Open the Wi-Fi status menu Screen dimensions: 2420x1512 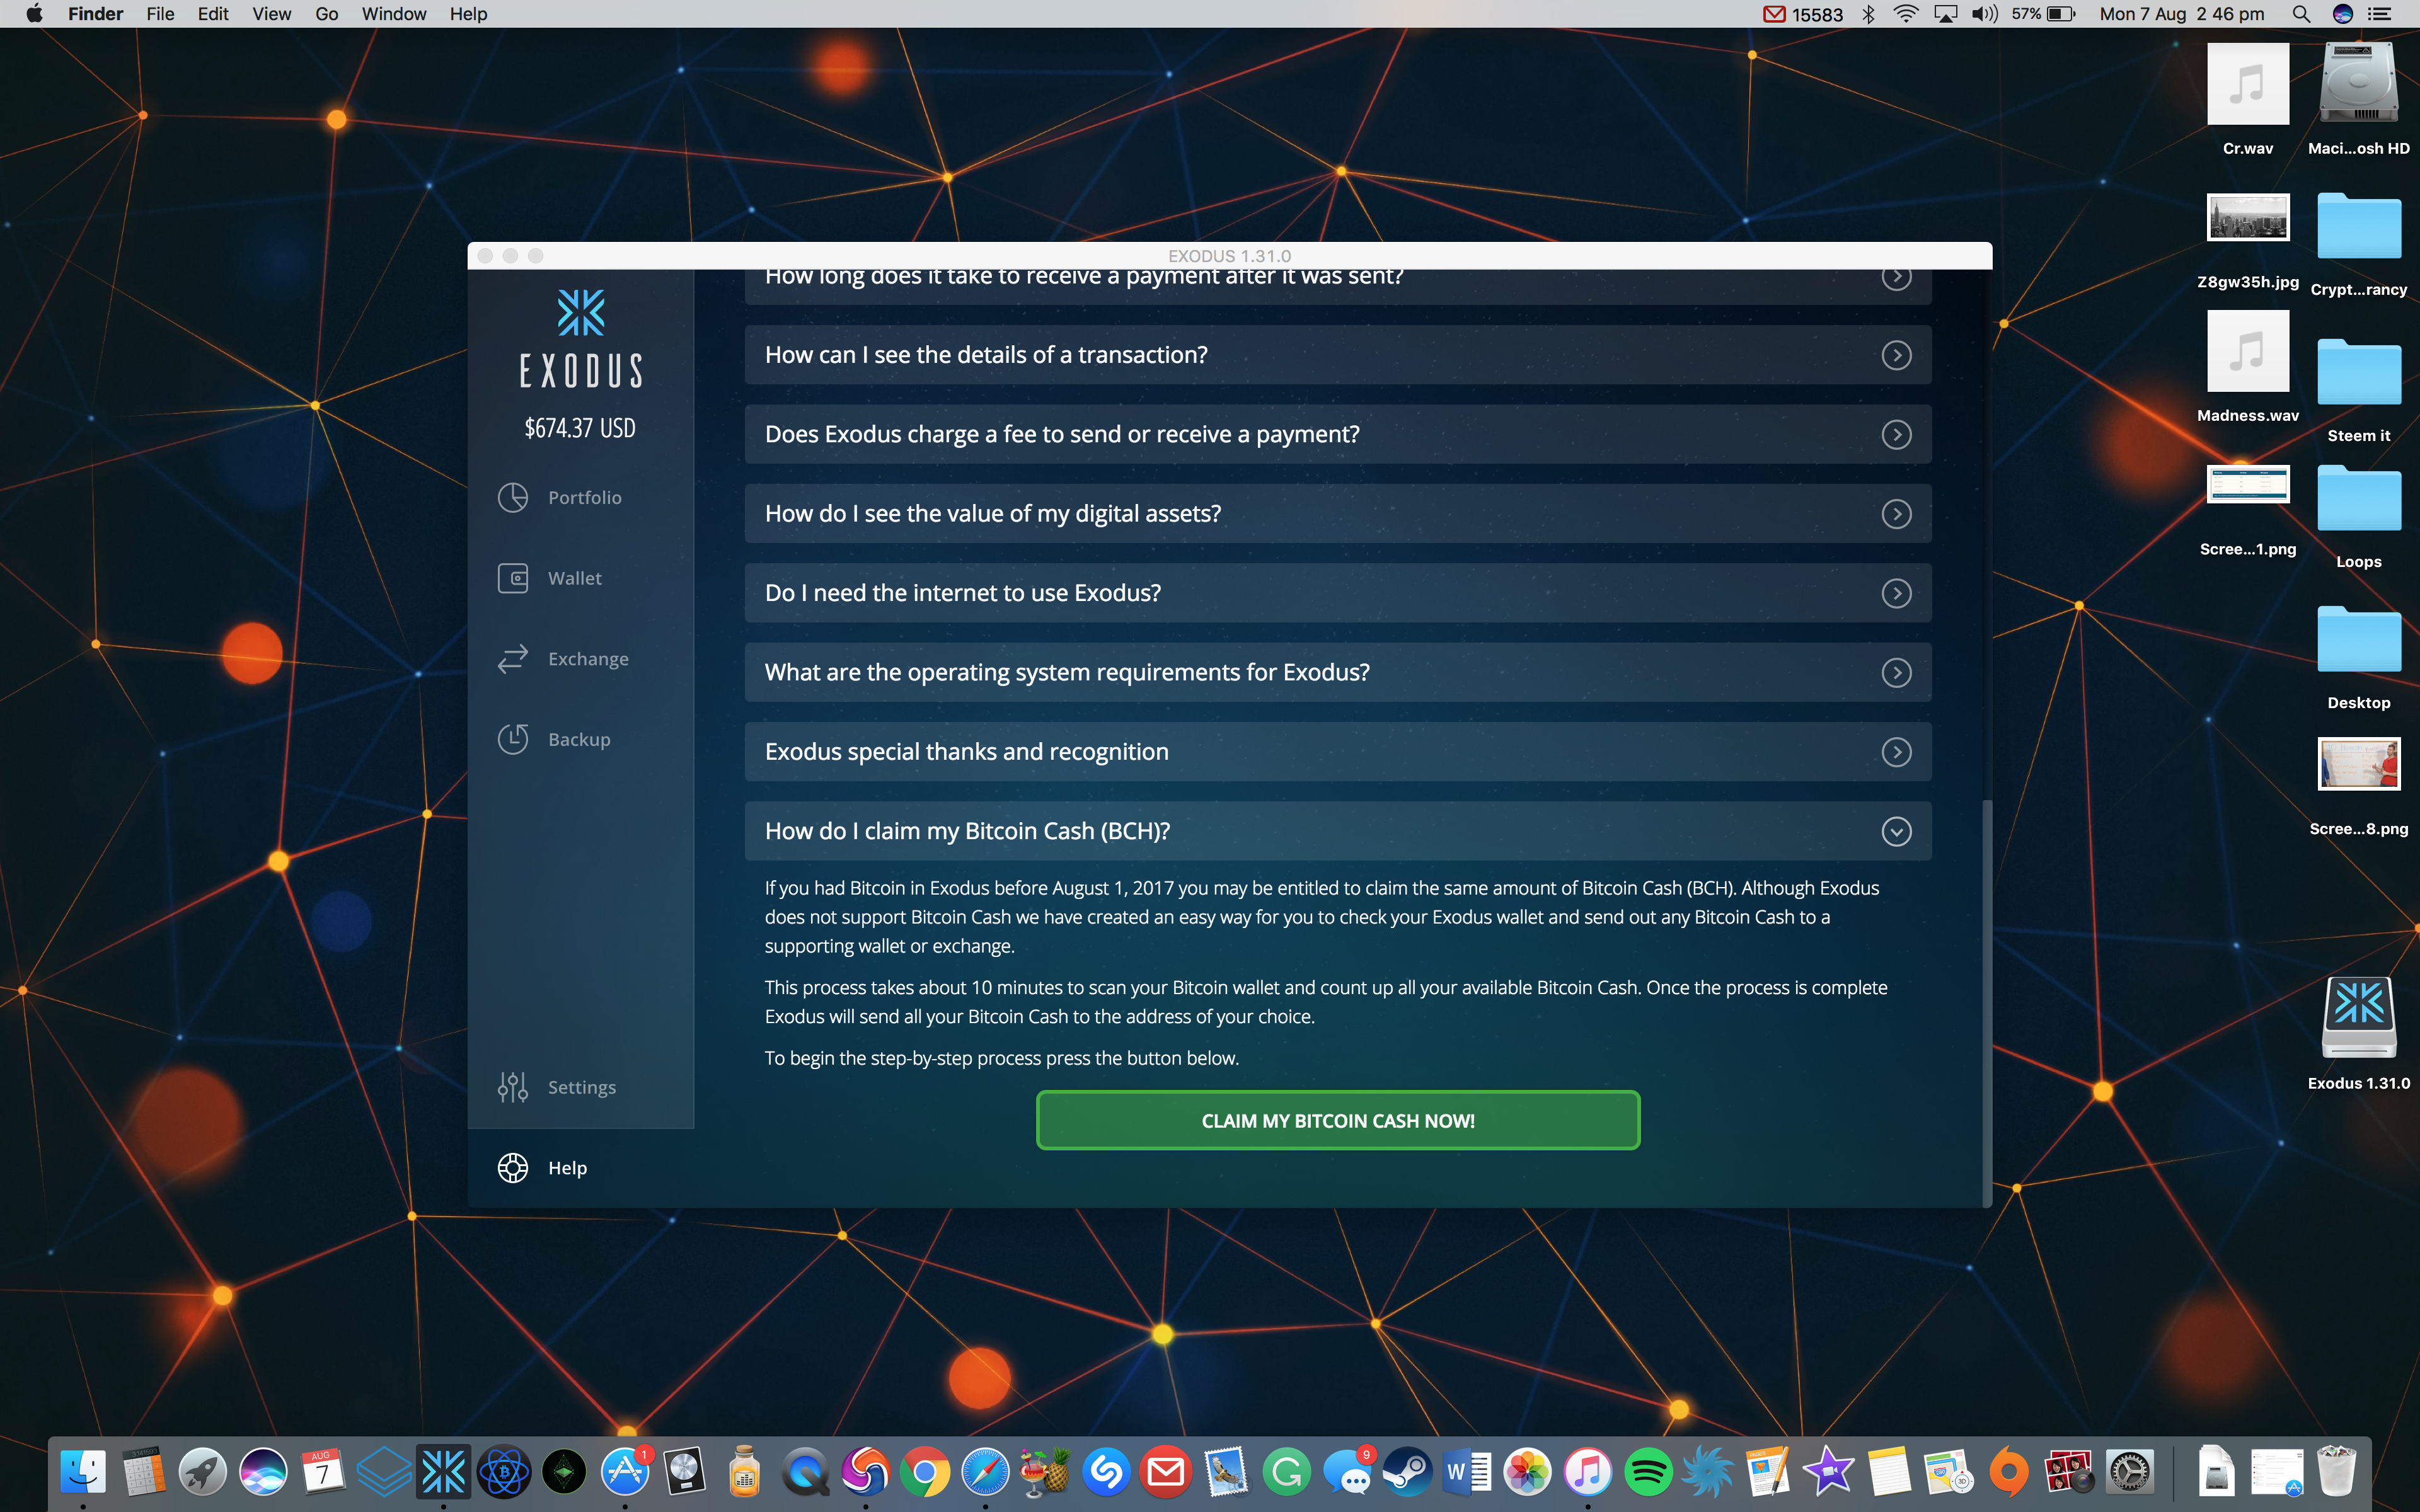tap(1907, 14)
